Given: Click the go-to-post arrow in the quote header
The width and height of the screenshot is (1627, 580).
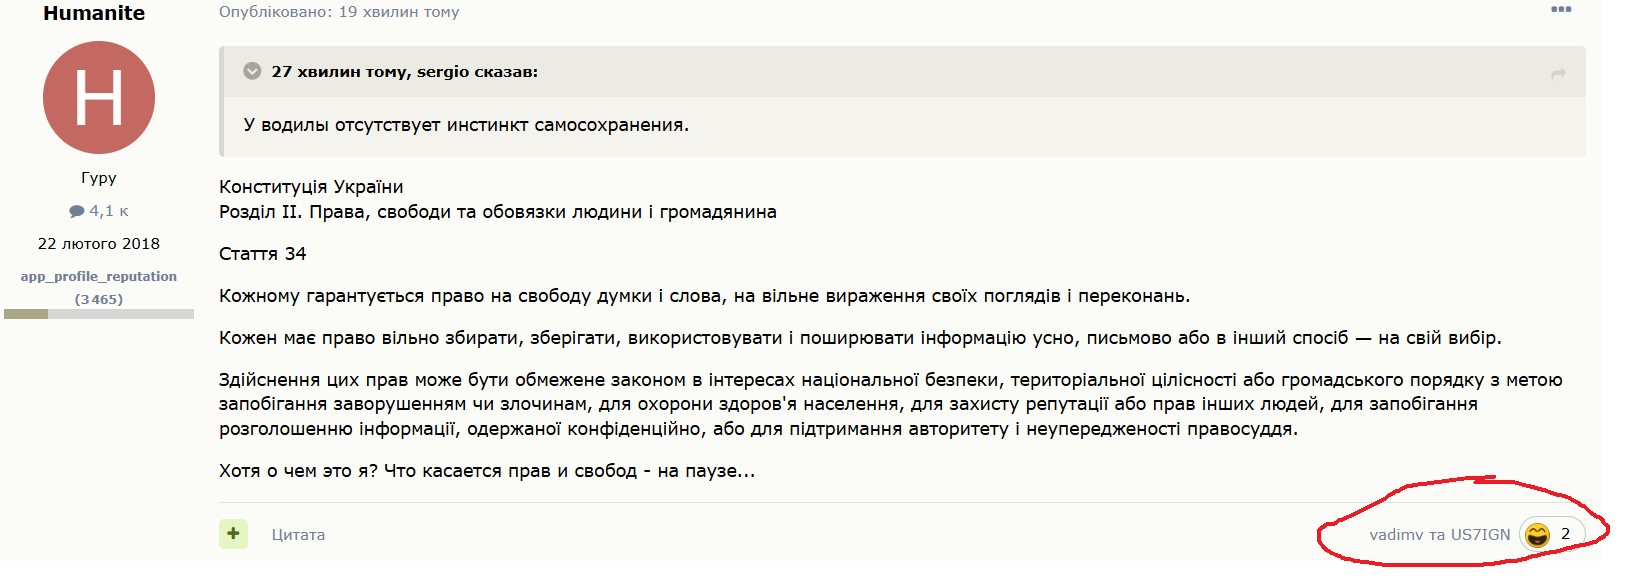Looking at the screenshot, I should [1558, 73].
